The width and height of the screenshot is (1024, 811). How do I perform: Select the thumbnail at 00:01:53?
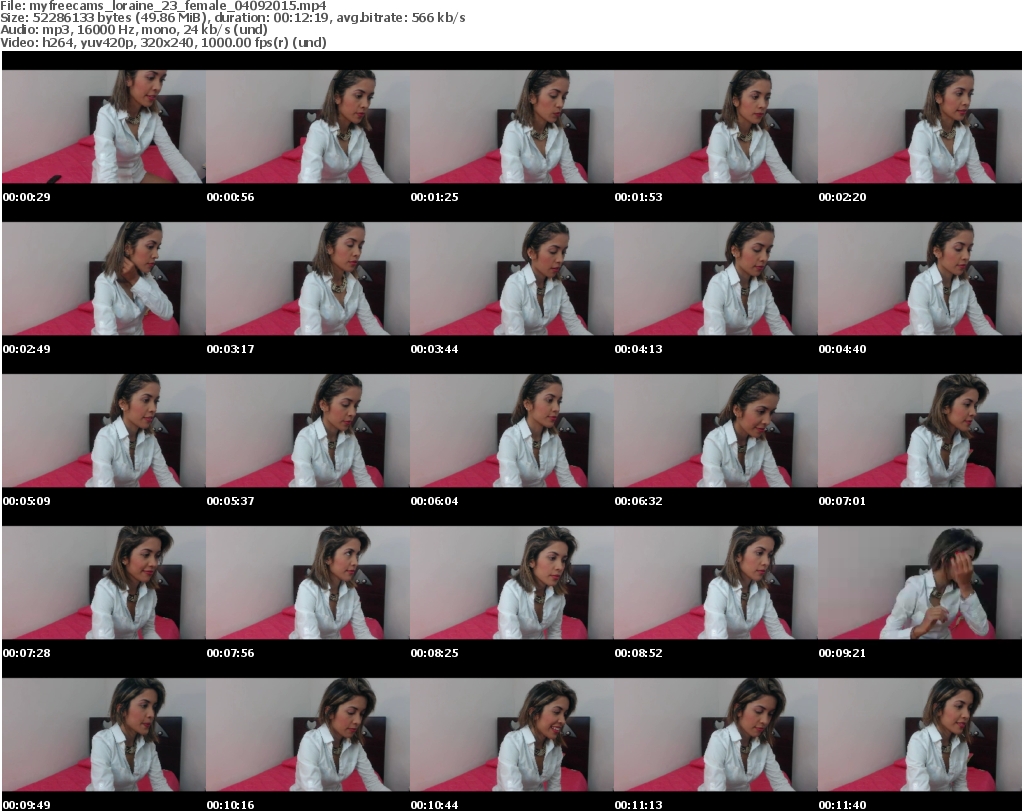click(716, 127)
